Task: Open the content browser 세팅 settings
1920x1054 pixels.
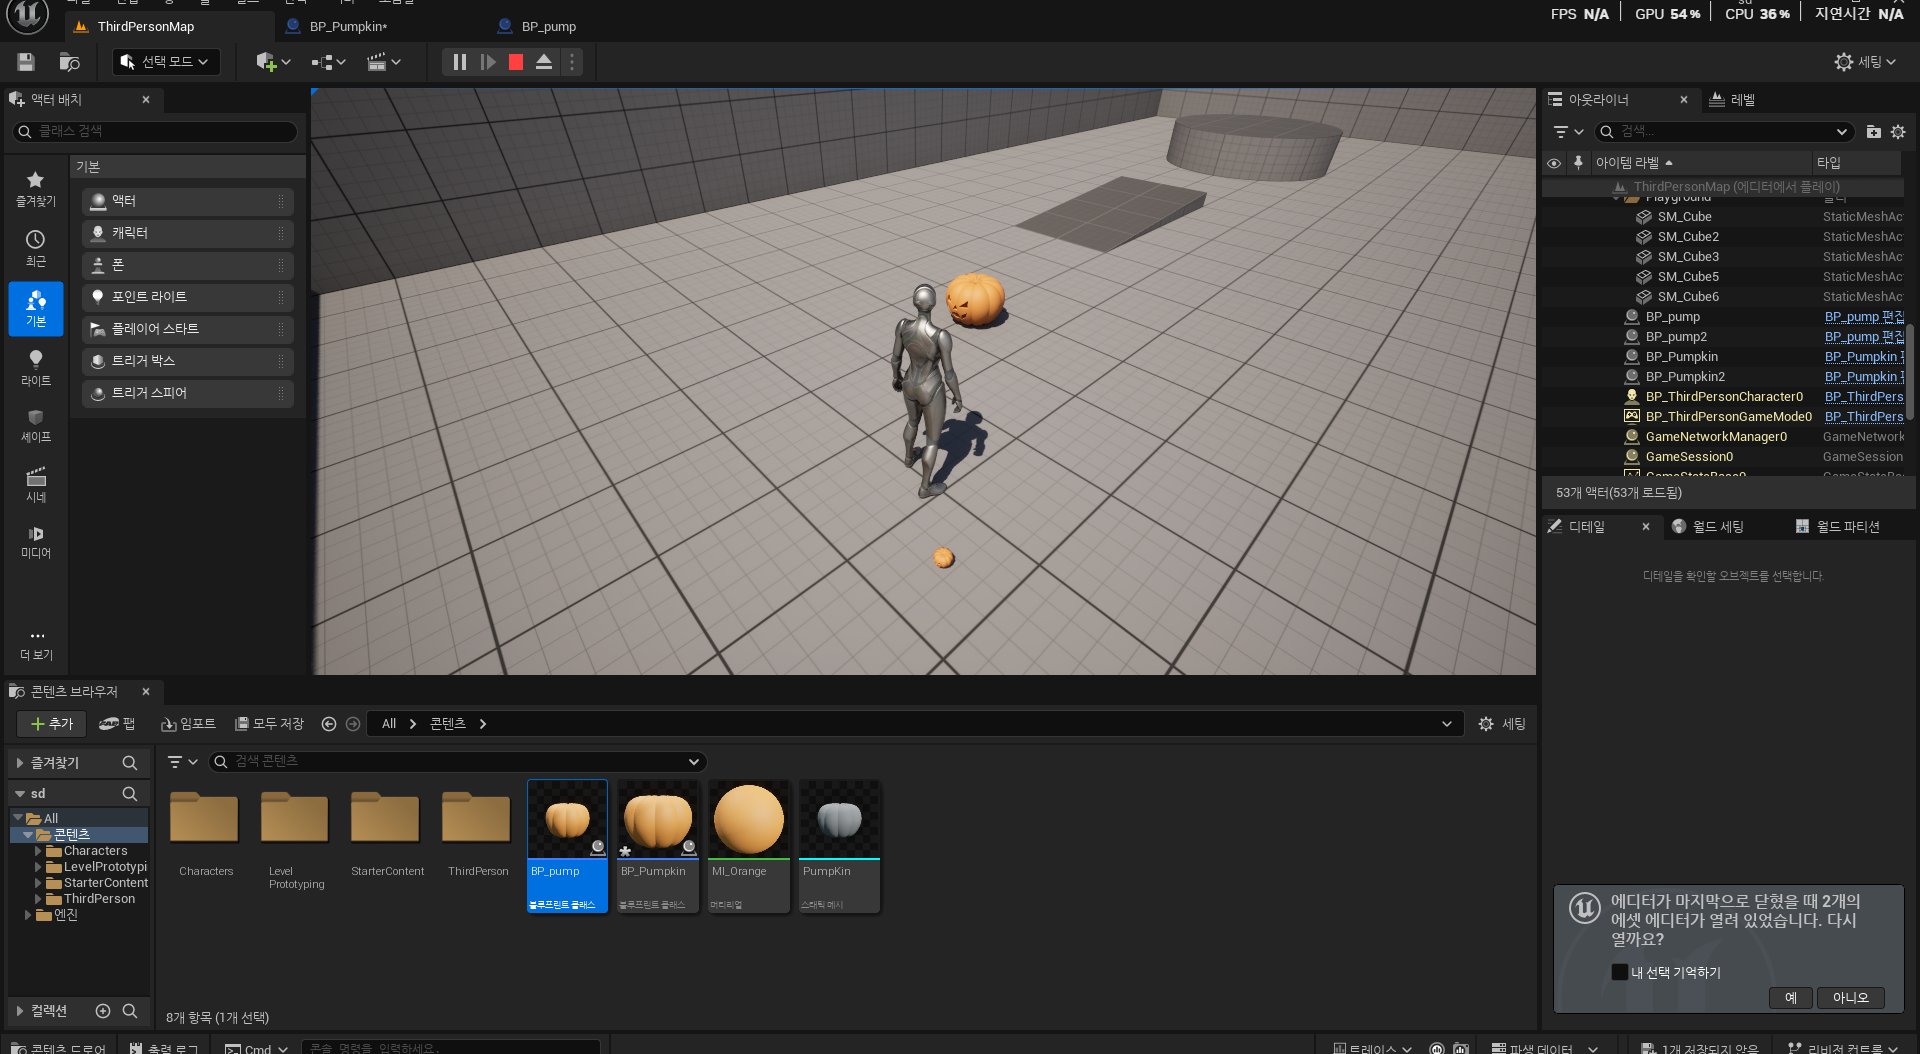Action: [1502, 724]
